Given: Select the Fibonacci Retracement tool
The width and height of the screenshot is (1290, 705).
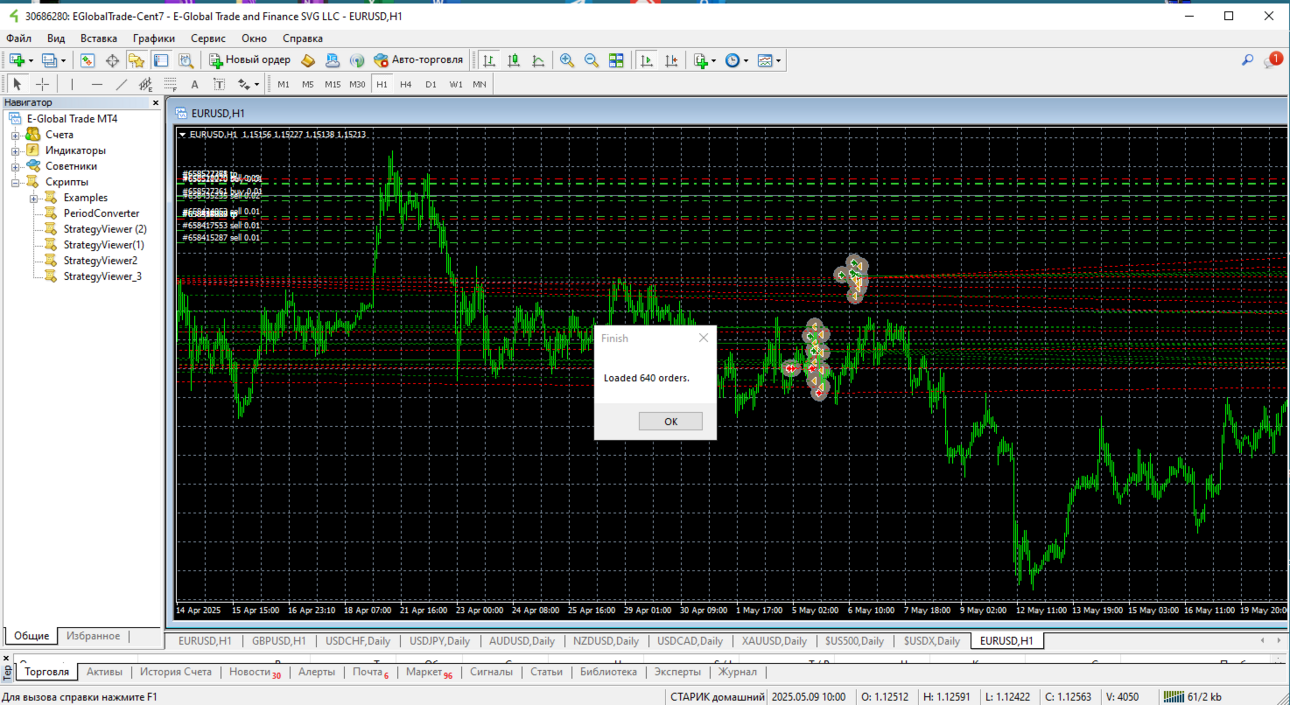Looking at the screenshot, I should click(x=170, y=84).
